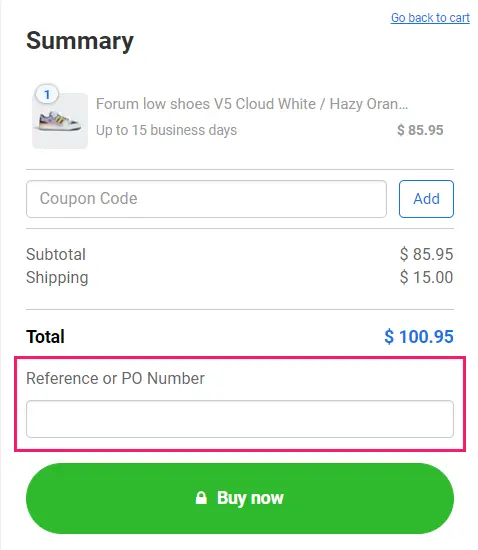478x550 pixels.
Task: Click the lock icon on Buy now
Action: tap(201, 498)
